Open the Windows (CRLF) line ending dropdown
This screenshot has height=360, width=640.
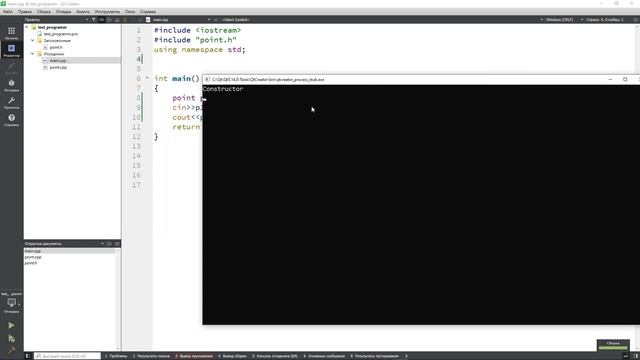click(x=560, y=20)
